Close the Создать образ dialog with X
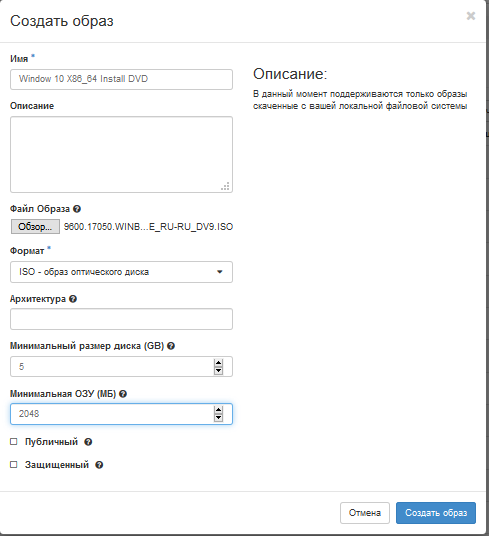This screenshot has height=536, width=489. point(471,16)
